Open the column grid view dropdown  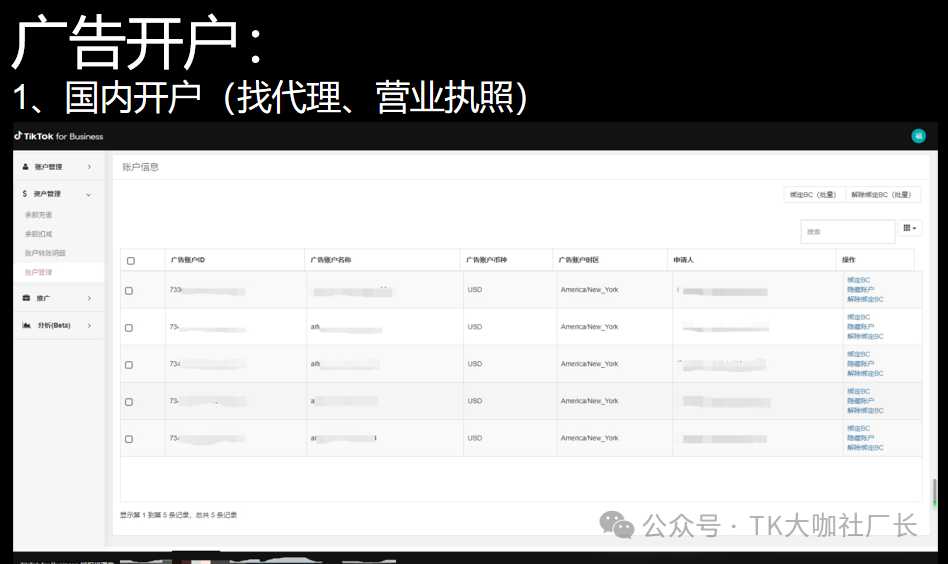click(x=909, y=228)
